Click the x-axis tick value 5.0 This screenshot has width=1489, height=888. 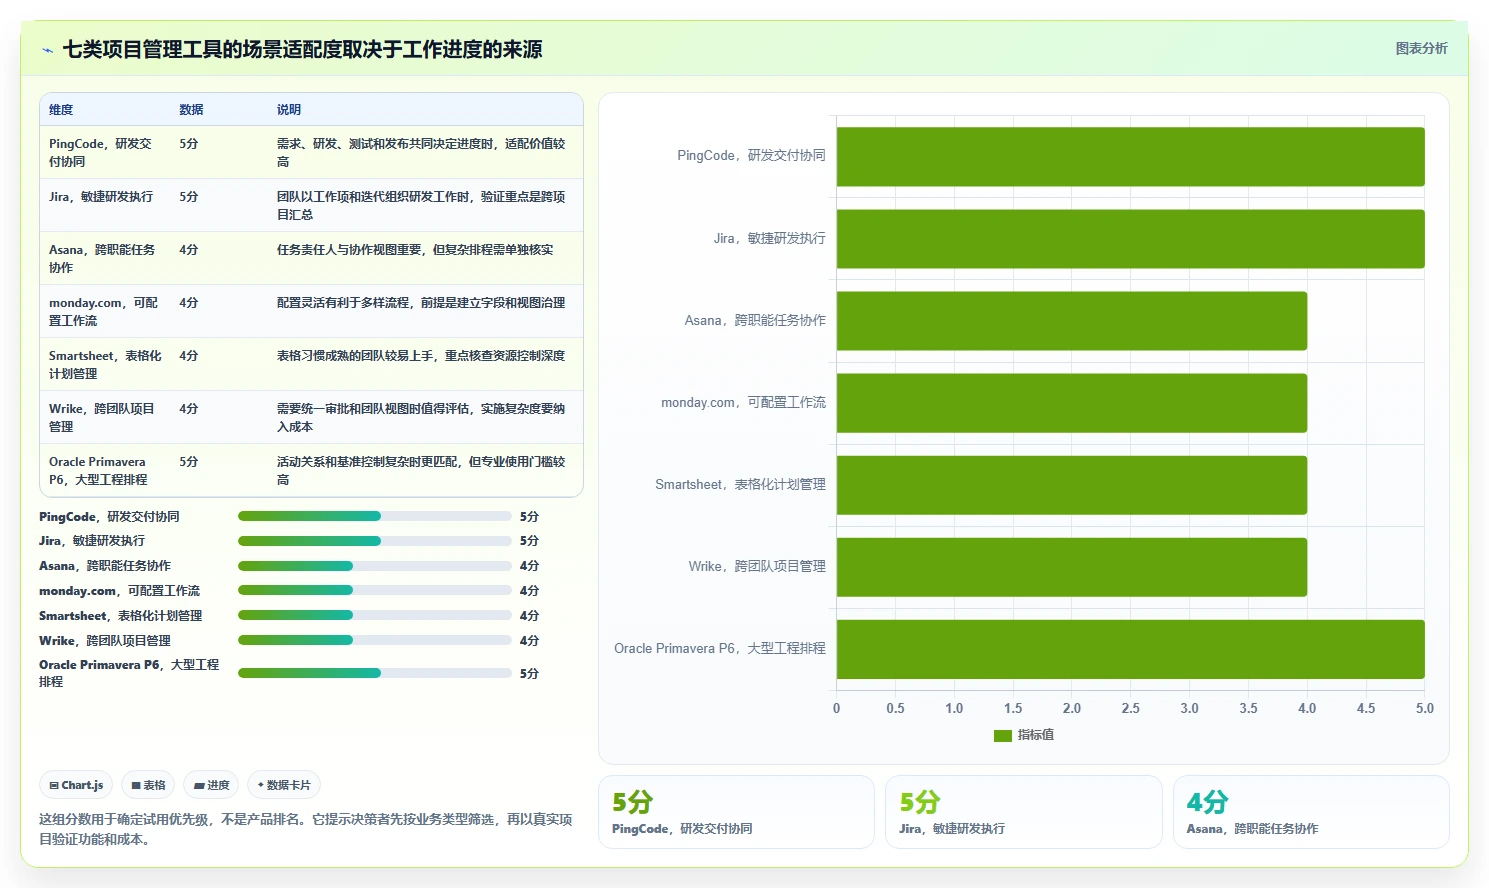[1424, 708]
